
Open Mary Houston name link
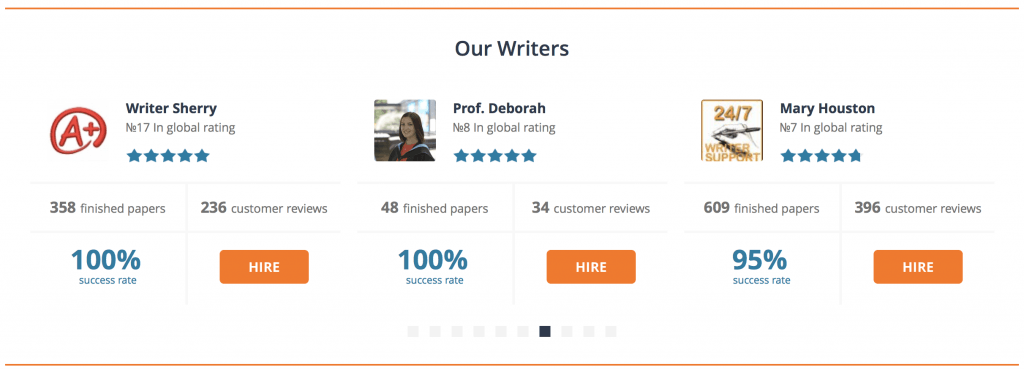tap(827, 108)
